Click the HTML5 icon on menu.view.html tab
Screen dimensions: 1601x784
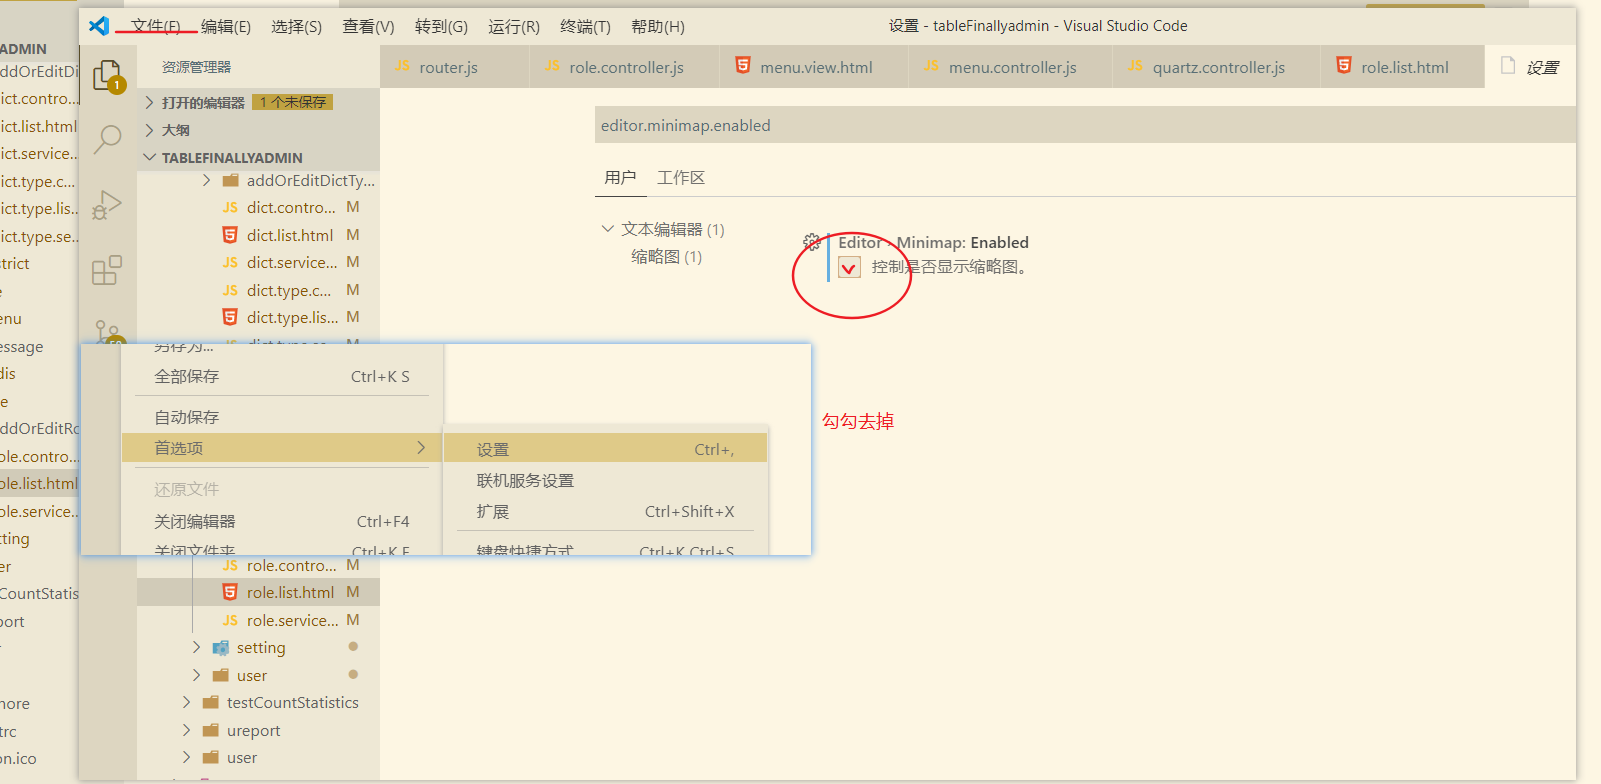[x=743, y=66]
